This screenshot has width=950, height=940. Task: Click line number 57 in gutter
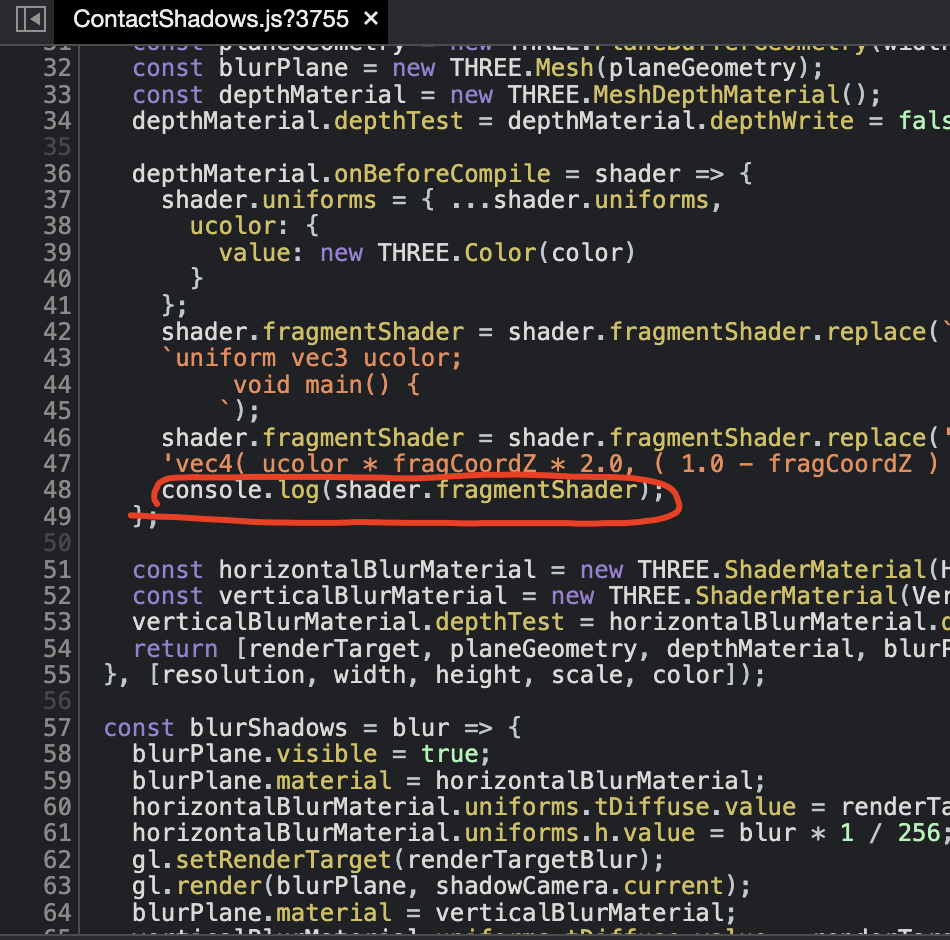click(x=58, y=727)
